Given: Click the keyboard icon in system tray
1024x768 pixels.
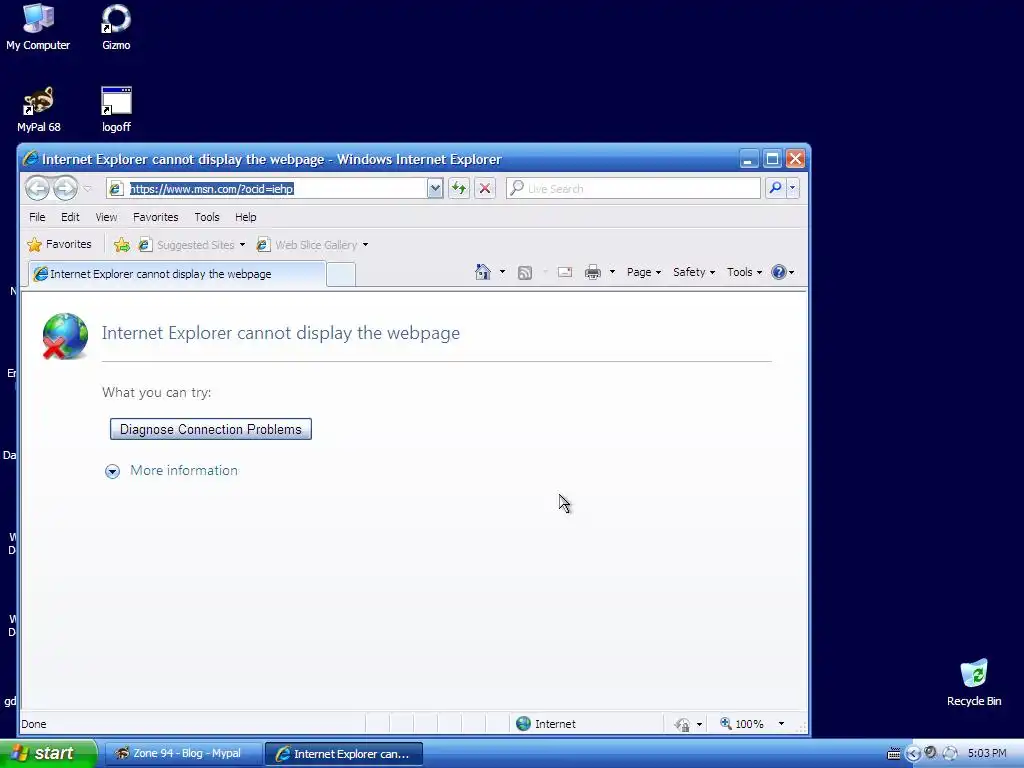Looking at the screenshot, I should click(x=893, y=754).
